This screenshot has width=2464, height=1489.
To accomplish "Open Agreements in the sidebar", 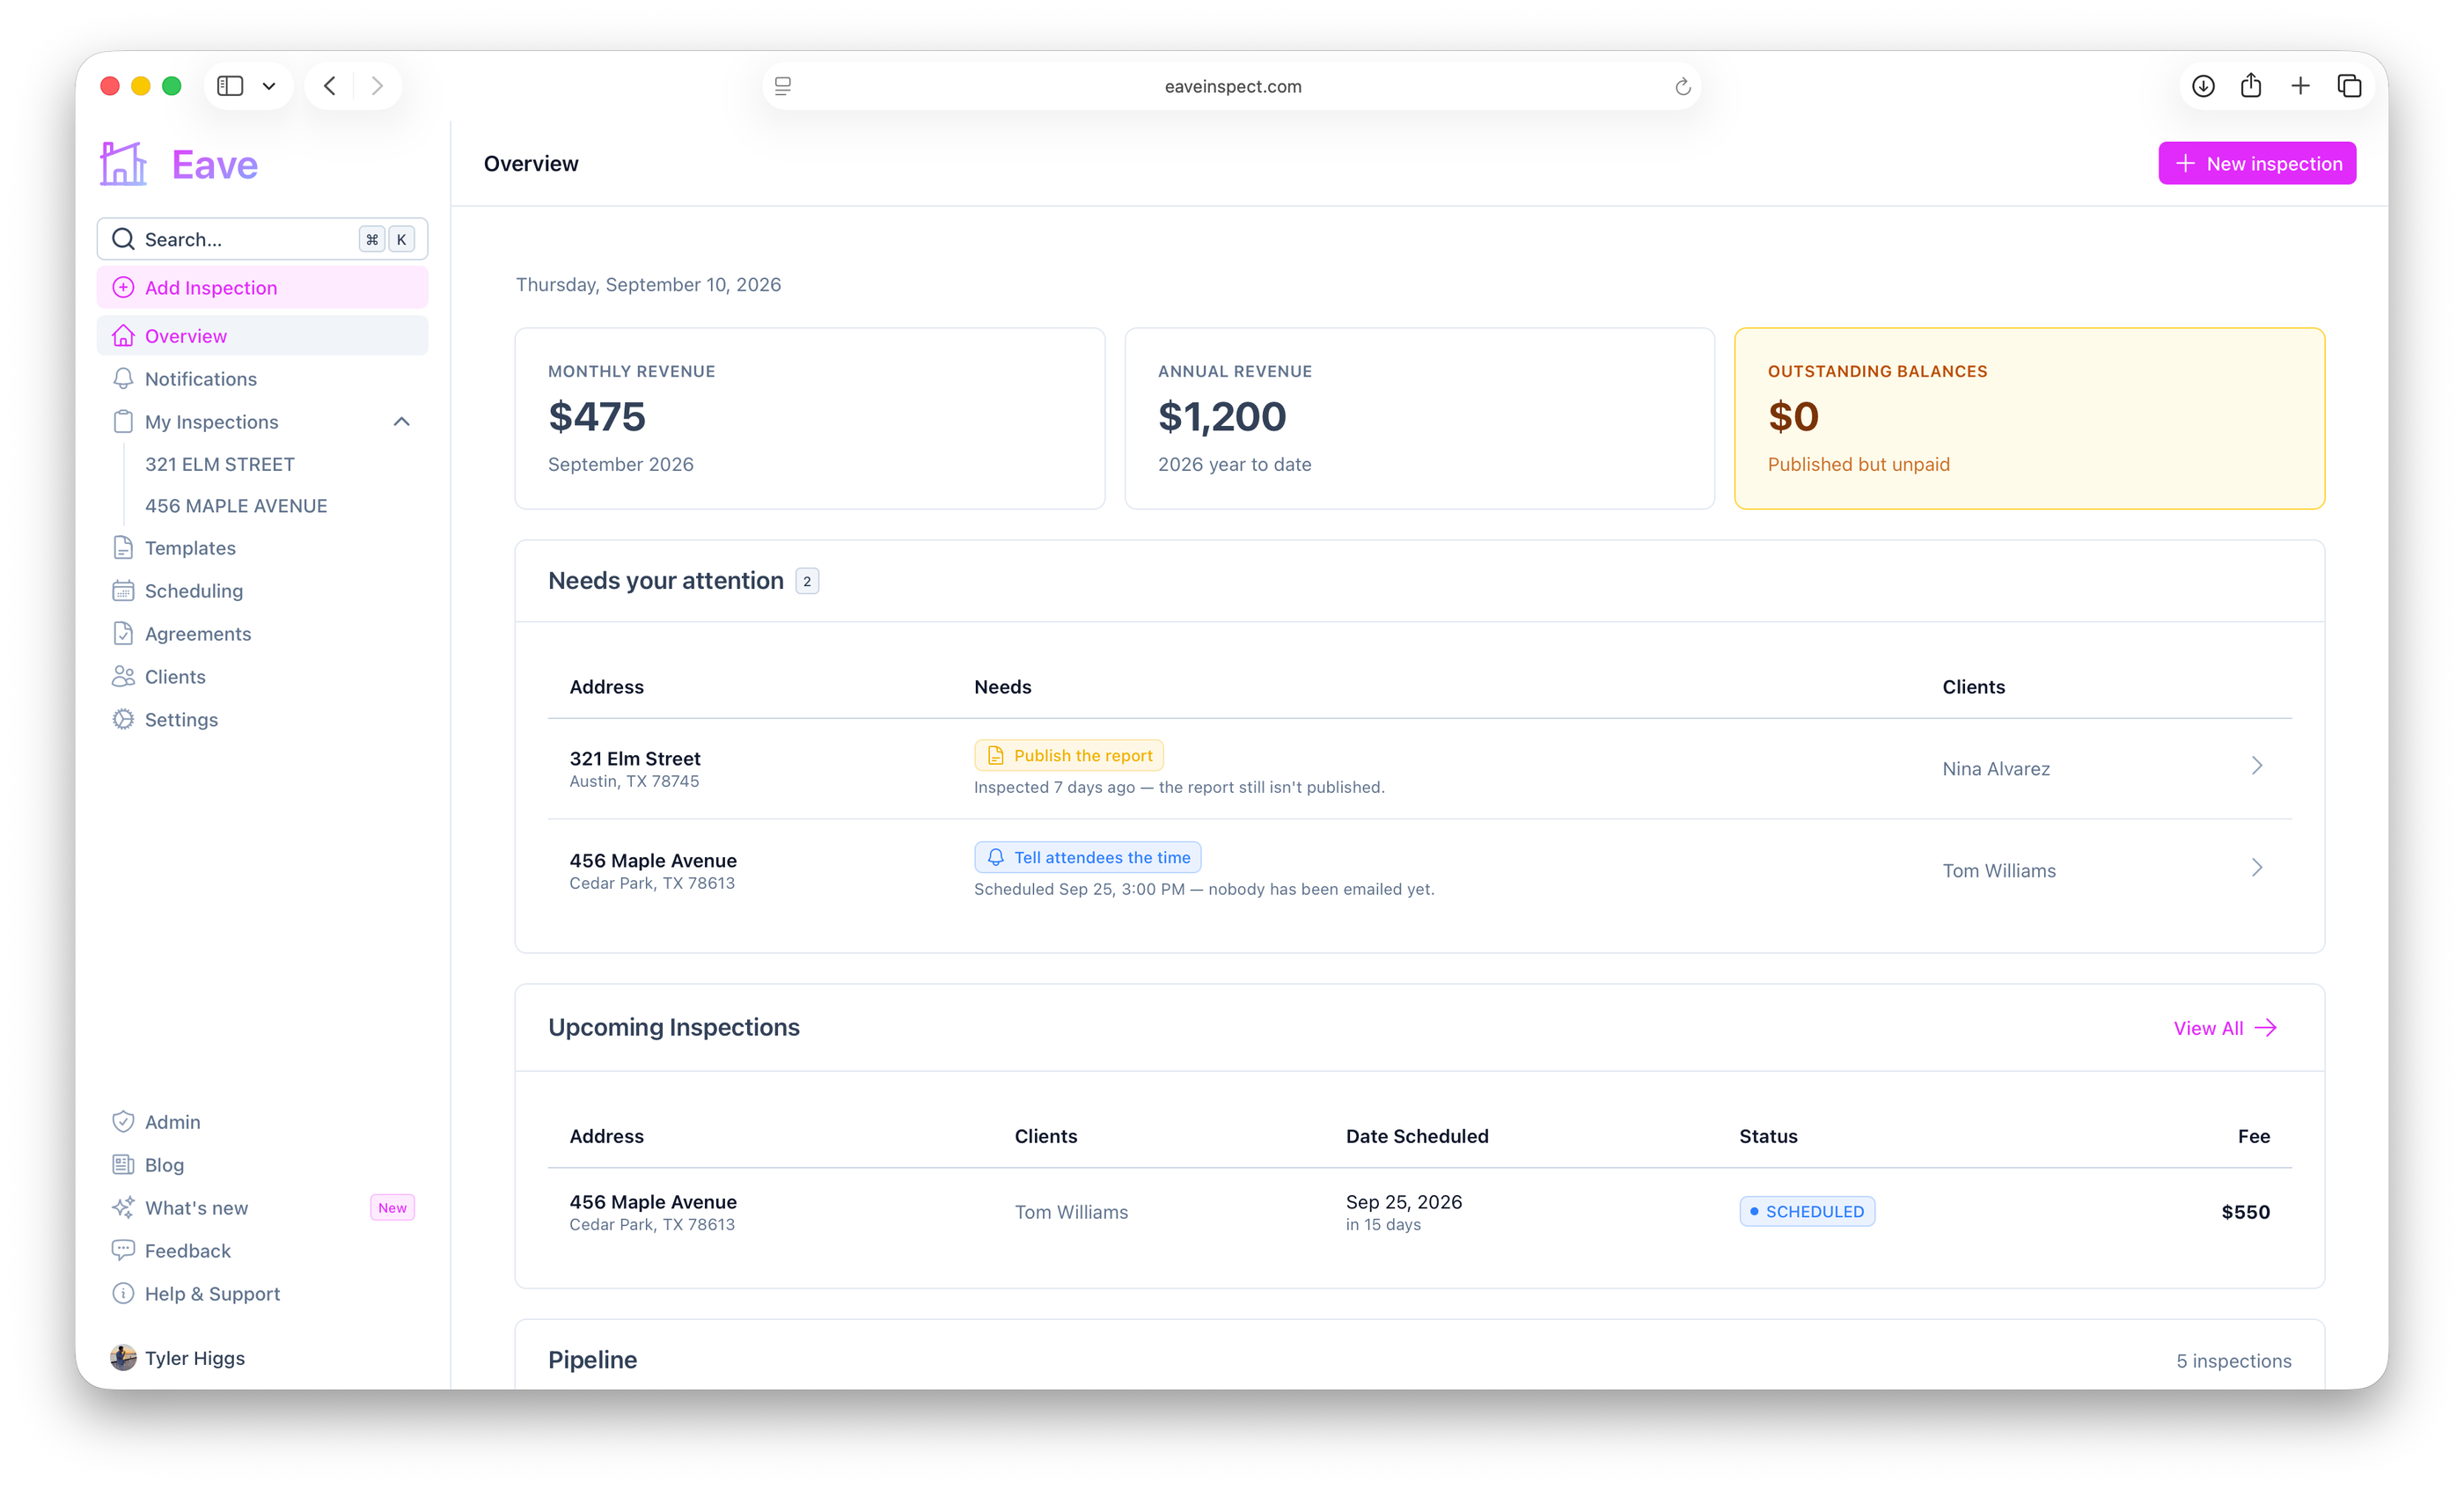I will click(x=262, y=634).
